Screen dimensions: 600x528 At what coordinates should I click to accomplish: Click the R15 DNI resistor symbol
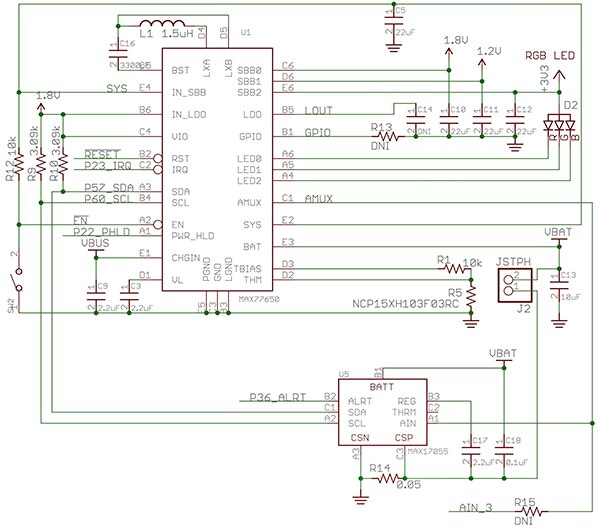click(x=527, y=512)
